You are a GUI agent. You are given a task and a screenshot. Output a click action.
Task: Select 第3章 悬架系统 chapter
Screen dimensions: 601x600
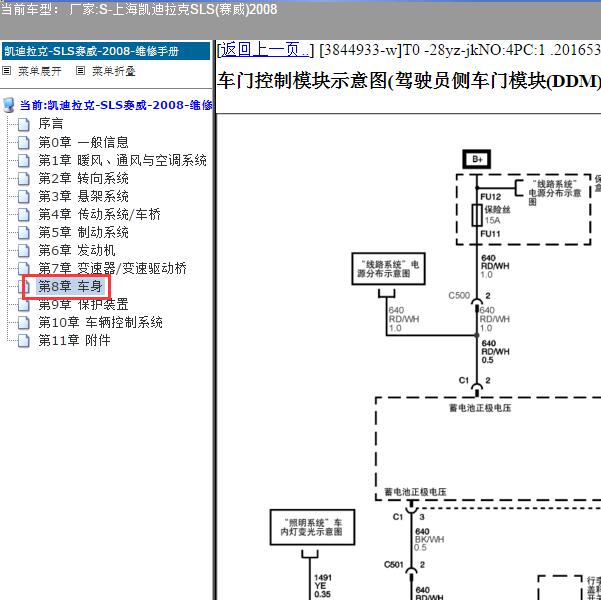[84, 196]
